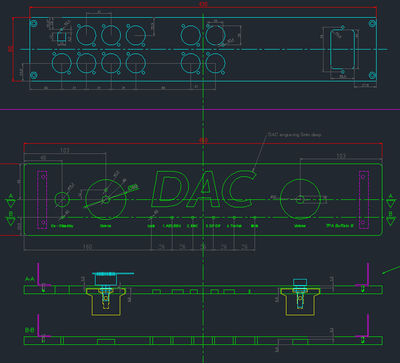Click the Source selector knob circle
Image resolution: width=400 pixels, height=363 pixels.
(106, 200)
